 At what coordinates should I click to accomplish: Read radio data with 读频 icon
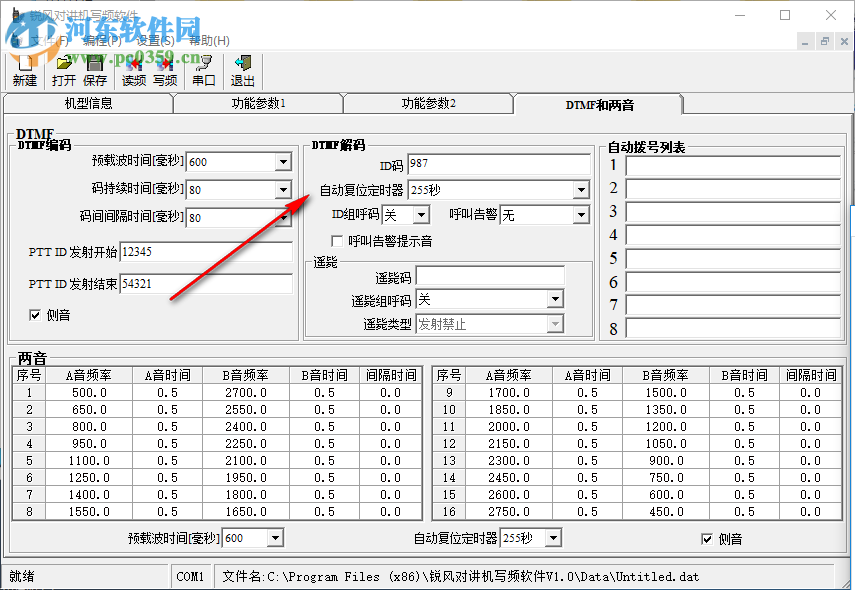coord(134,70)
